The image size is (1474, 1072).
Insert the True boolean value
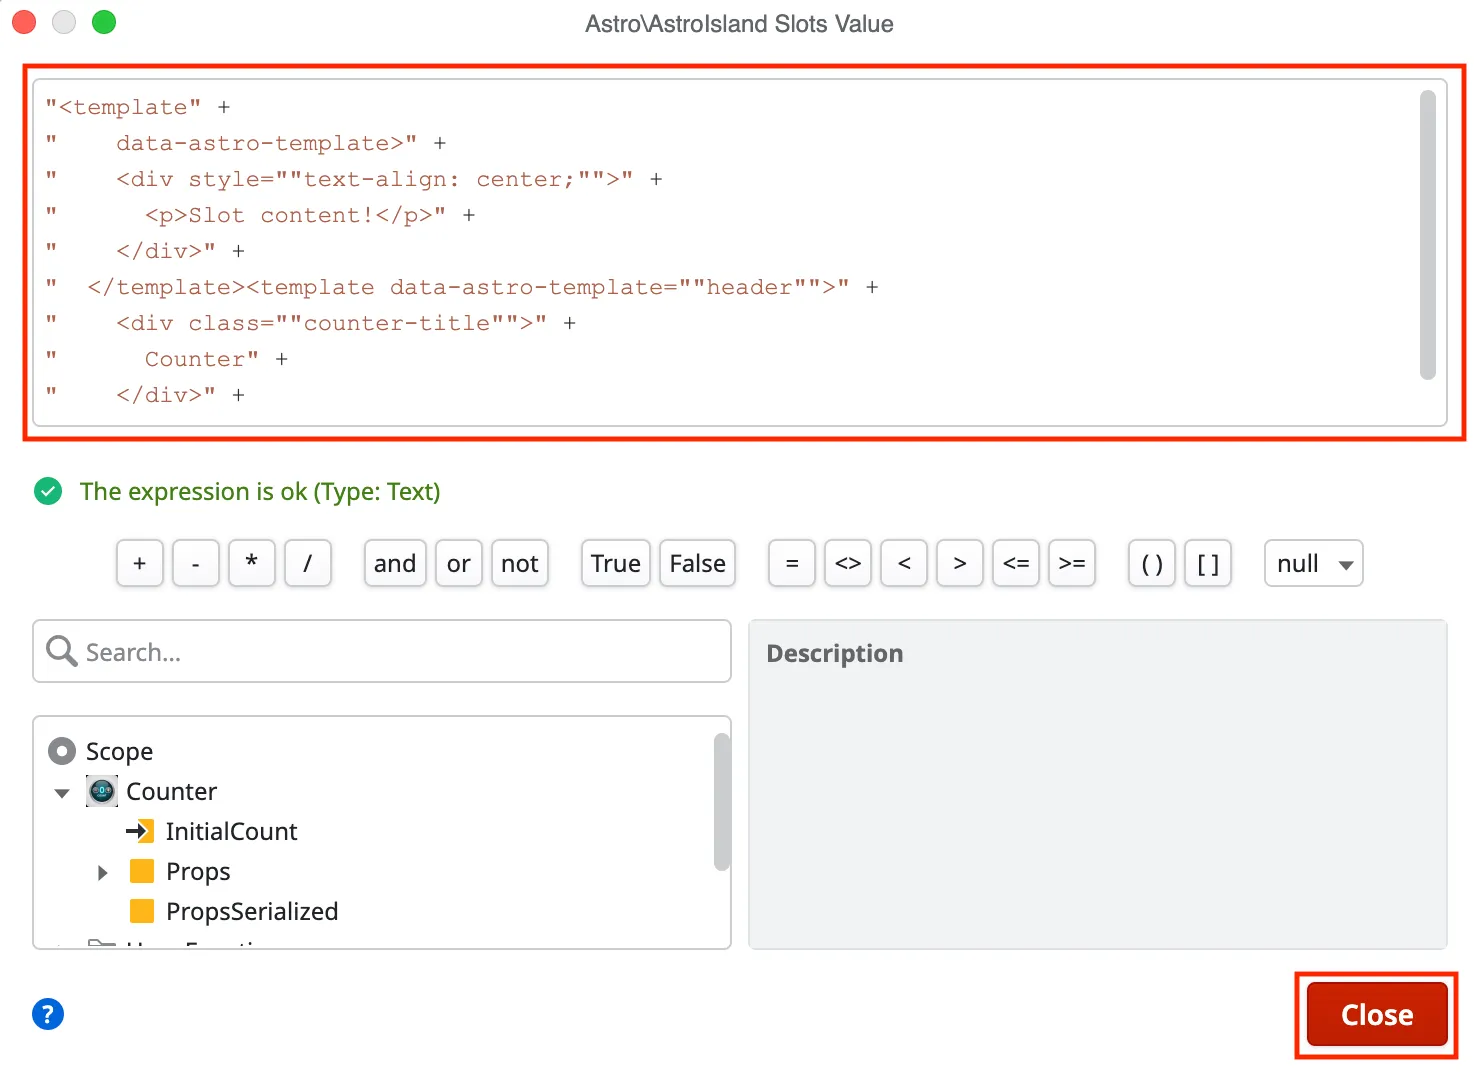click(615, 564)
